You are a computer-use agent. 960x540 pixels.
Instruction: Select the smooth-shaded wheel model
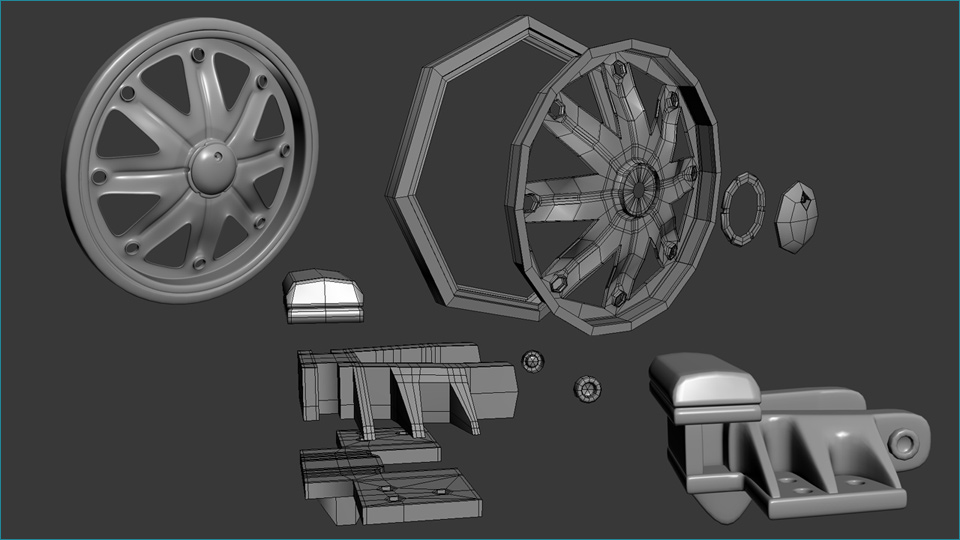tap(189, 159)
